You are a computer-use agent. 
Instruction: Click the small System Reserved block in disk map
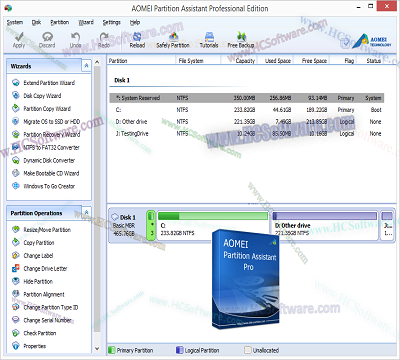point(151,225)
